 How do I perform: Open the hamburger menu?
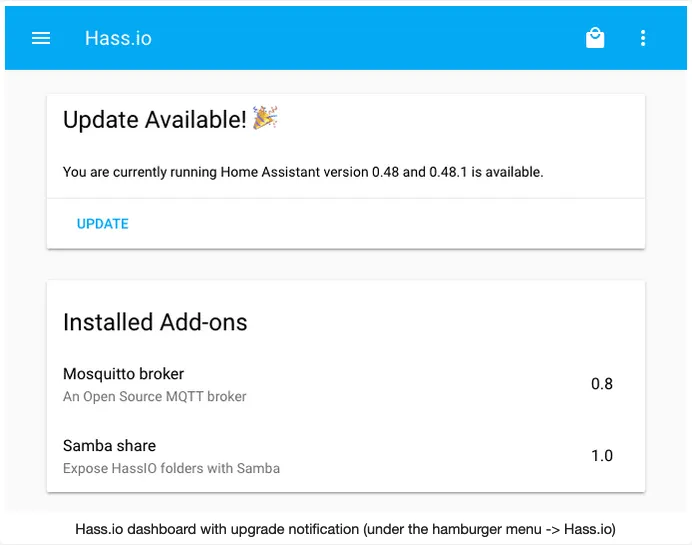(x=41, y=38)
